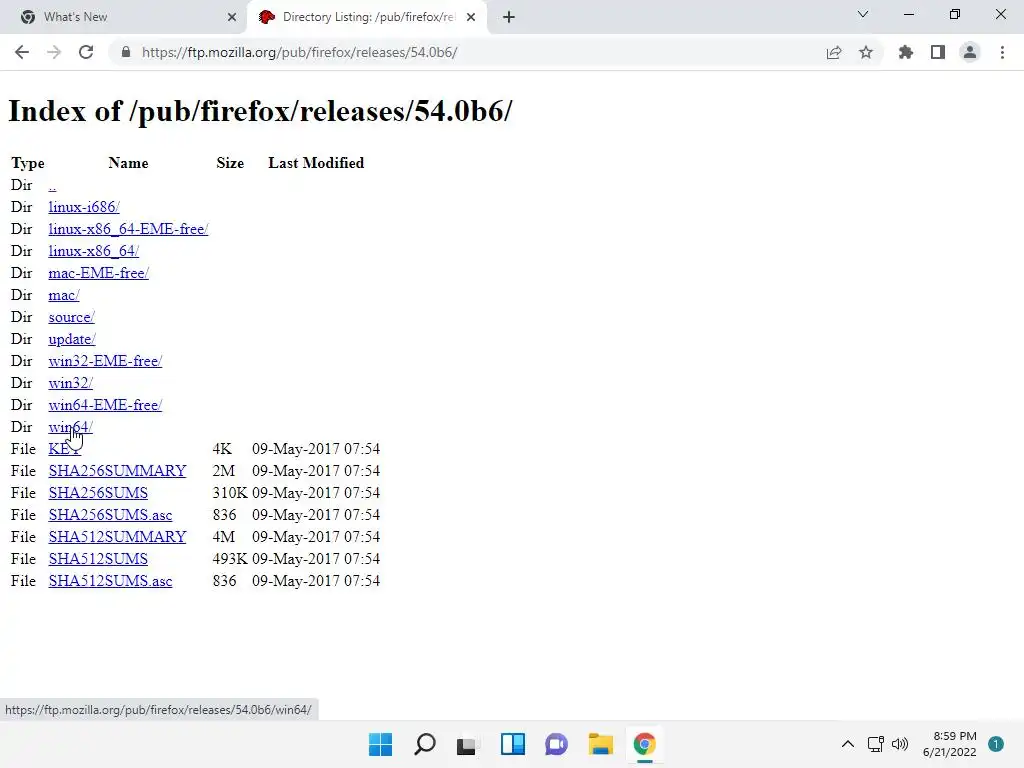Open the Widgets panel icon
This screenshot has height=768, width=1024.
(x=513, y=744)
